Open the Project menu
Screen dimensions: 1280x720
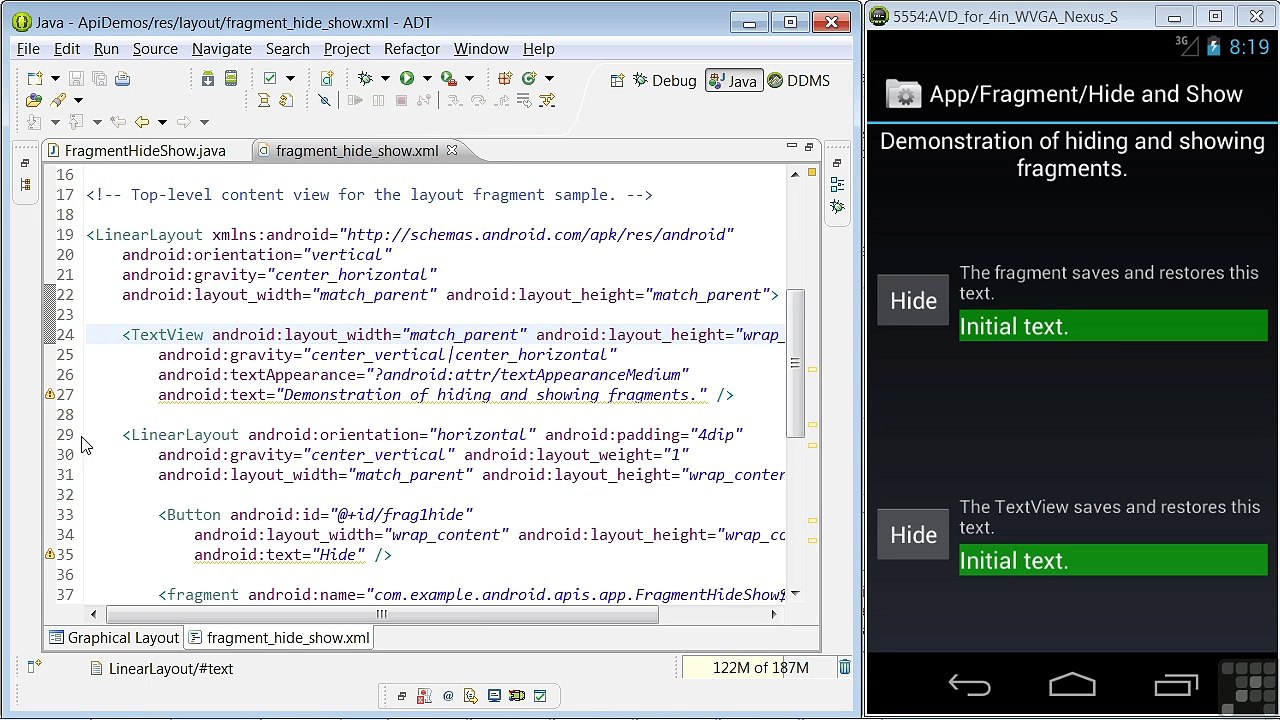click(x=347, y=49)
